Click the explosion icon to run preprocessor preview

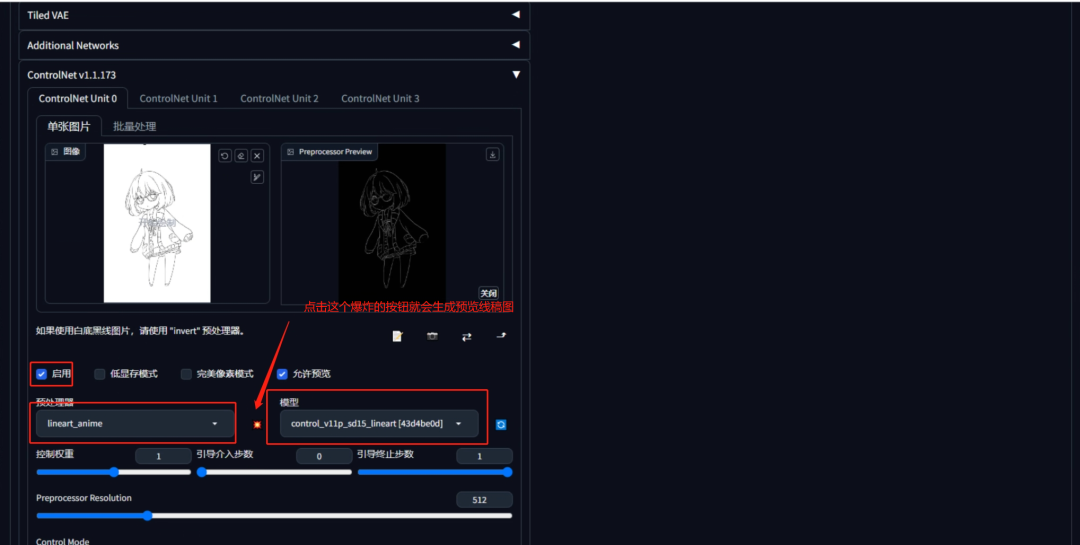click(x=257, y=425)
